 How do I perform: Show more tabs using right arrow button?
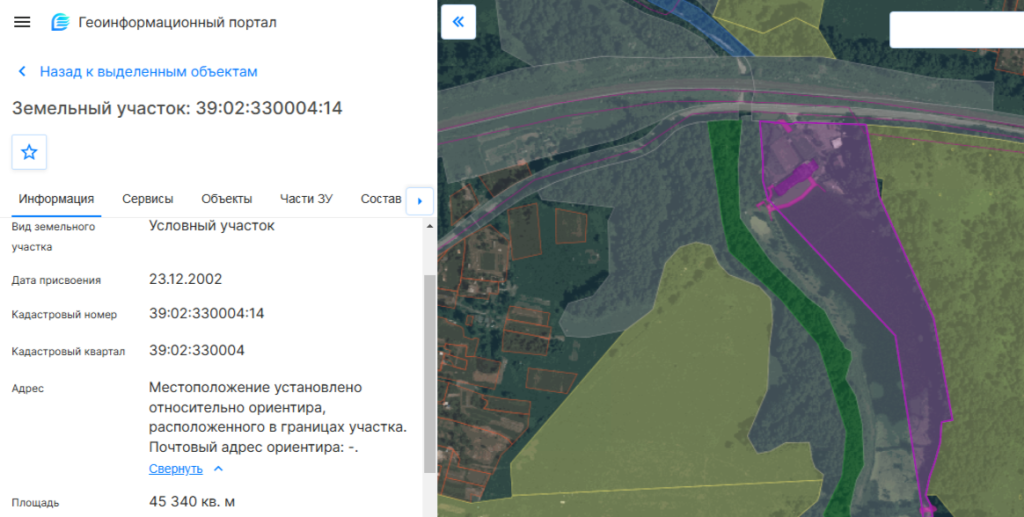420,201
